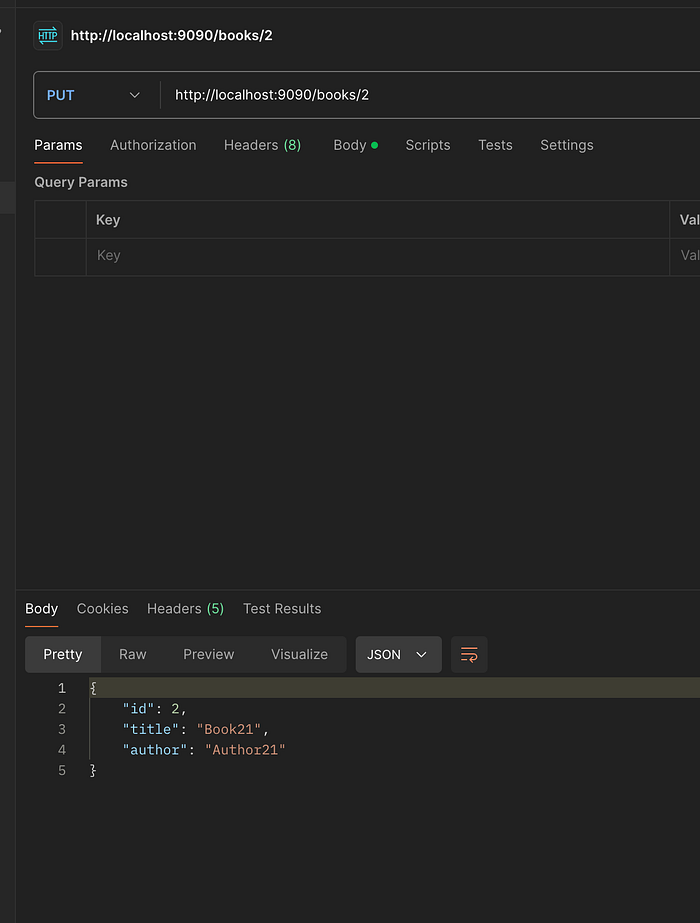Select the Params tab
The image size is (700, 923).
58,145
